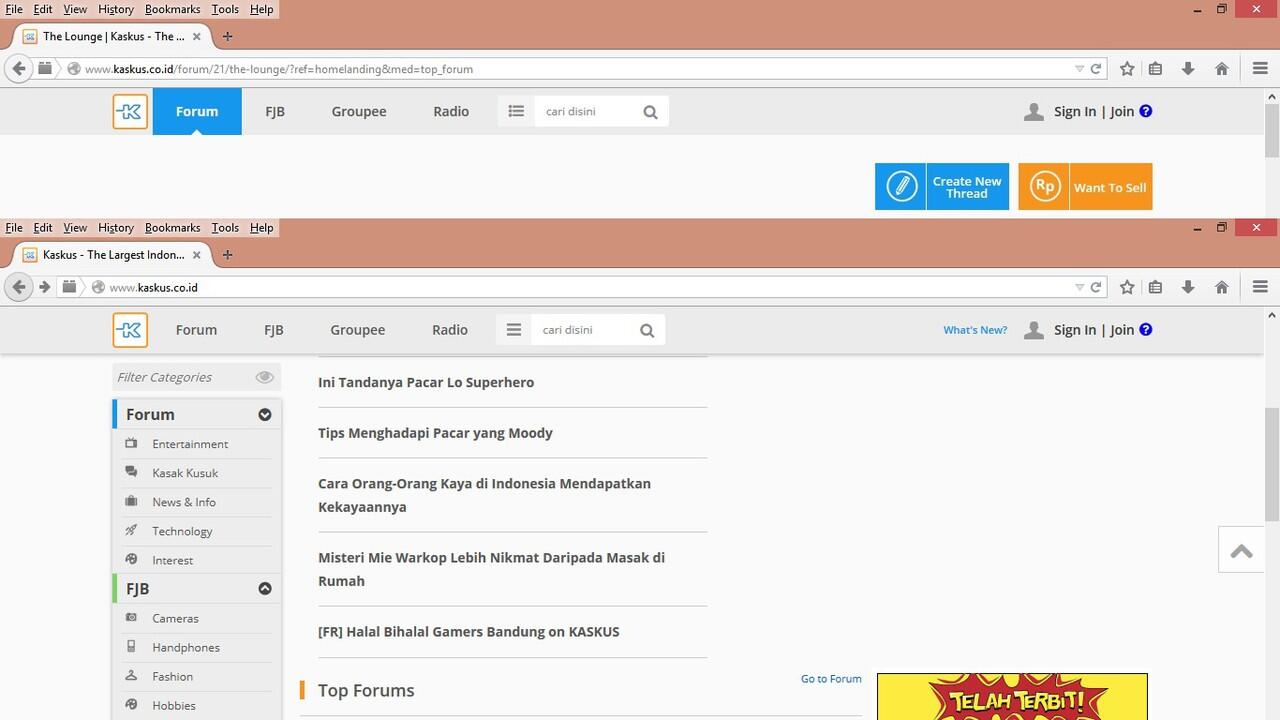
Task: Go back in The Lounge window
Action: coord(19,68)
